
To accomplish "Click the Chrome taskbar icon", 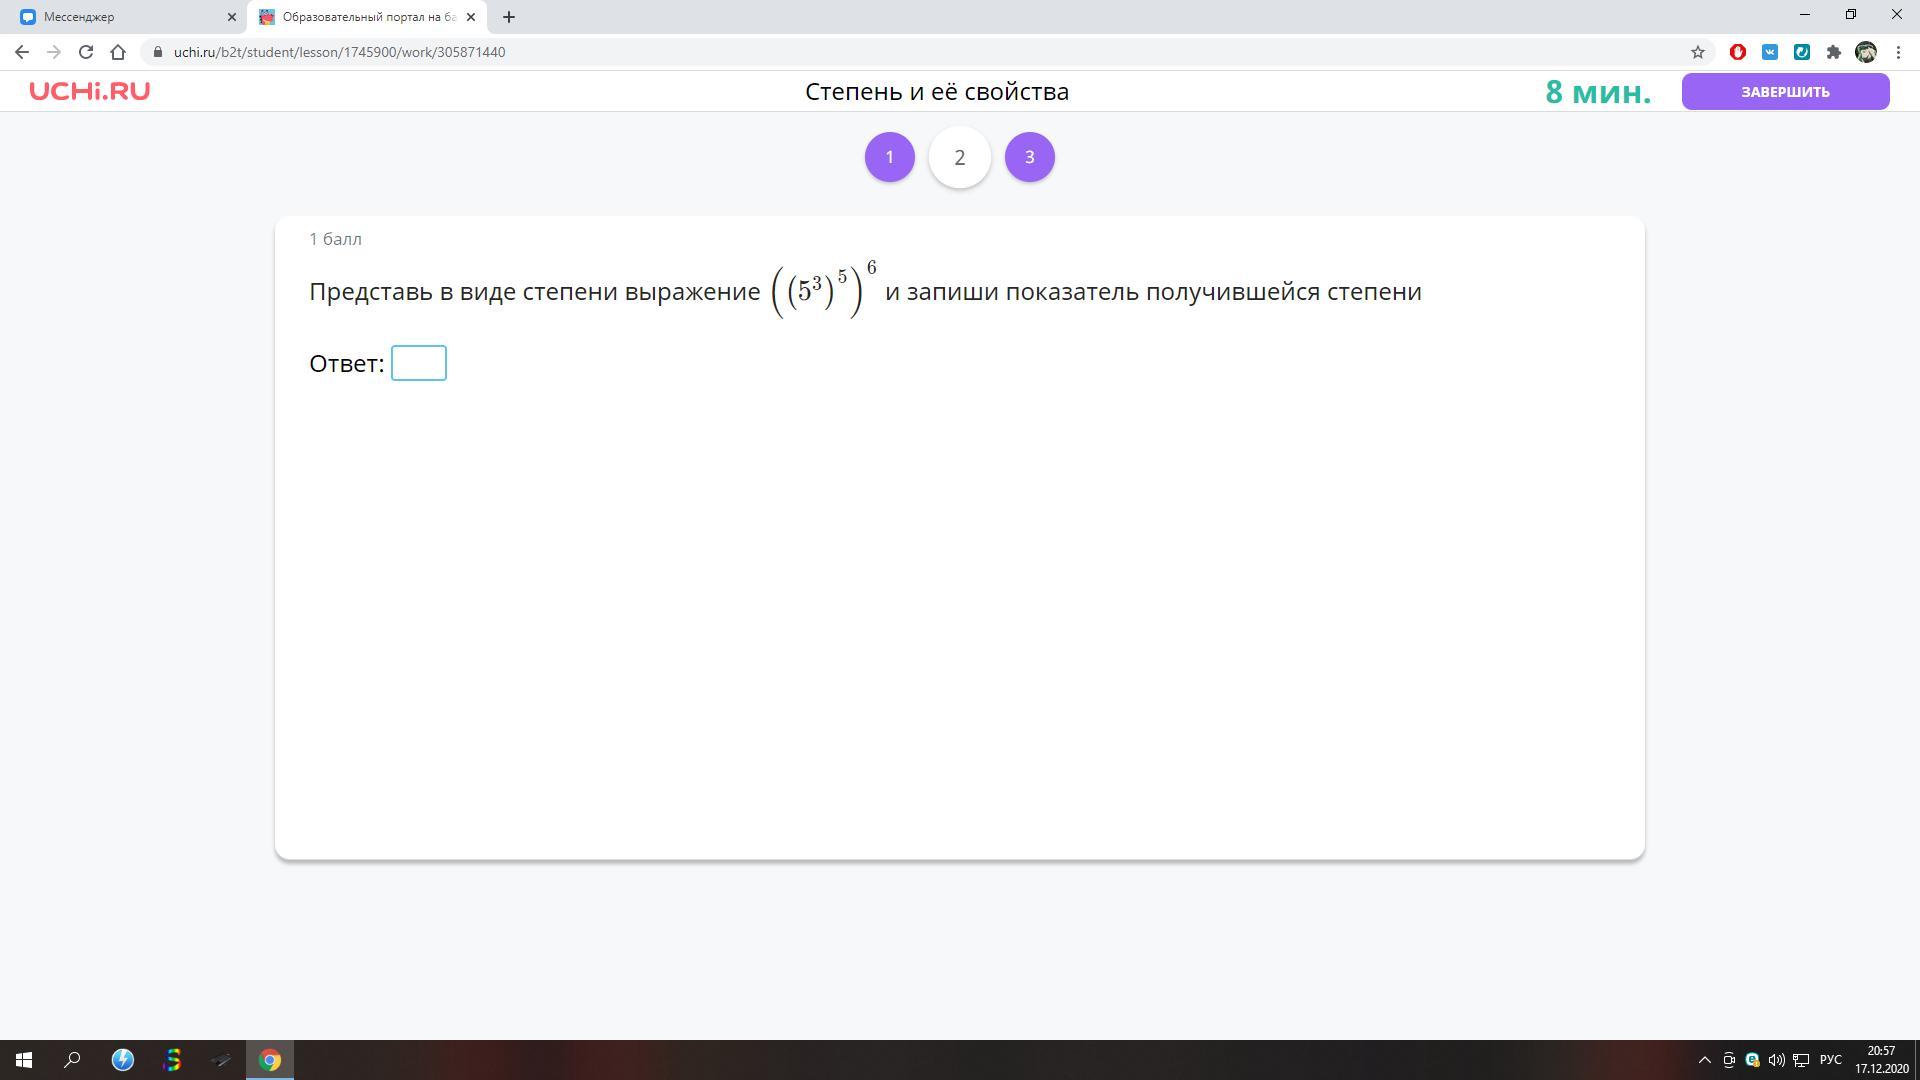I will coord(270,1060).
